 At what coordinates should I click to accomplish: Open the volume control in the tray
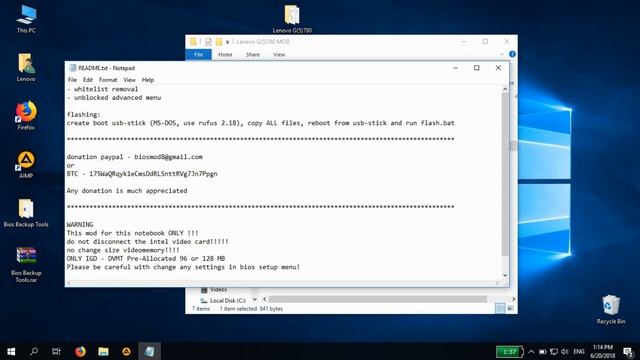coord(565,351)
